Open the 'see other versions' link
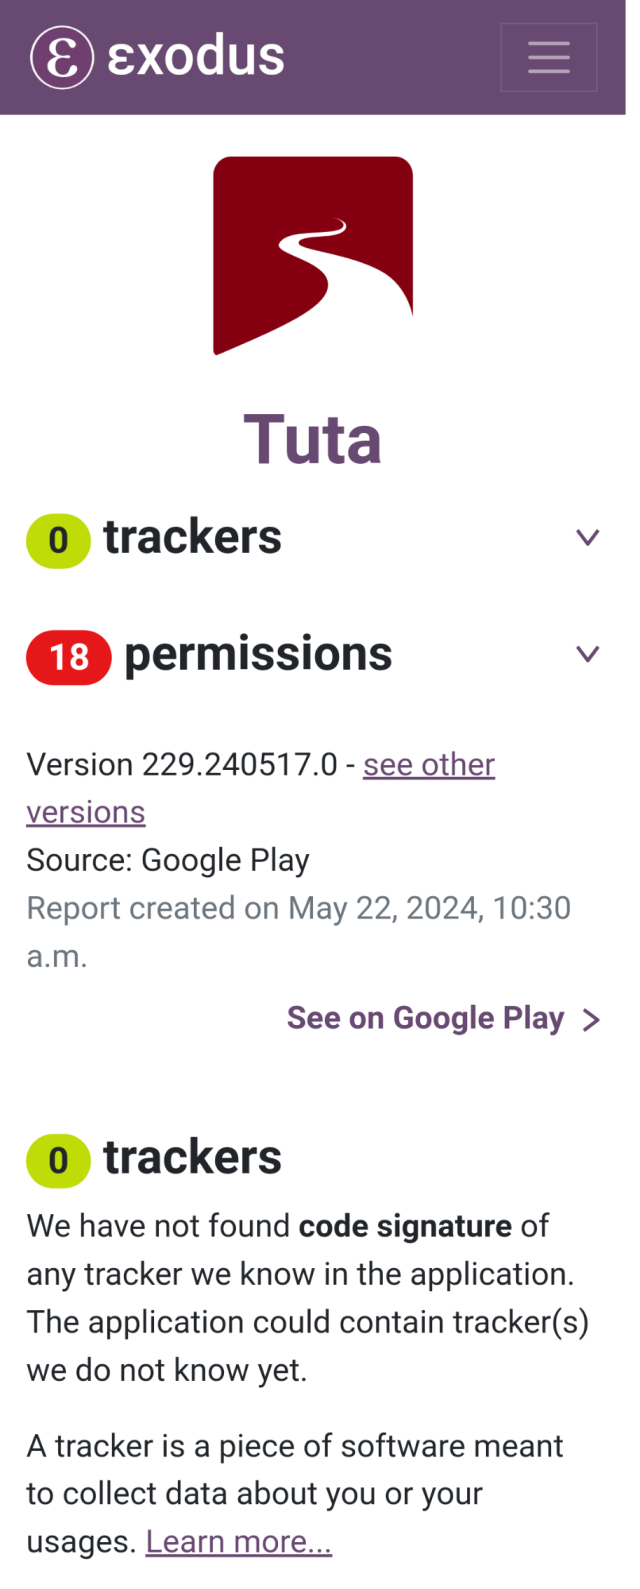The height and width of the screenshot is (1589, 640). point(260,788)
